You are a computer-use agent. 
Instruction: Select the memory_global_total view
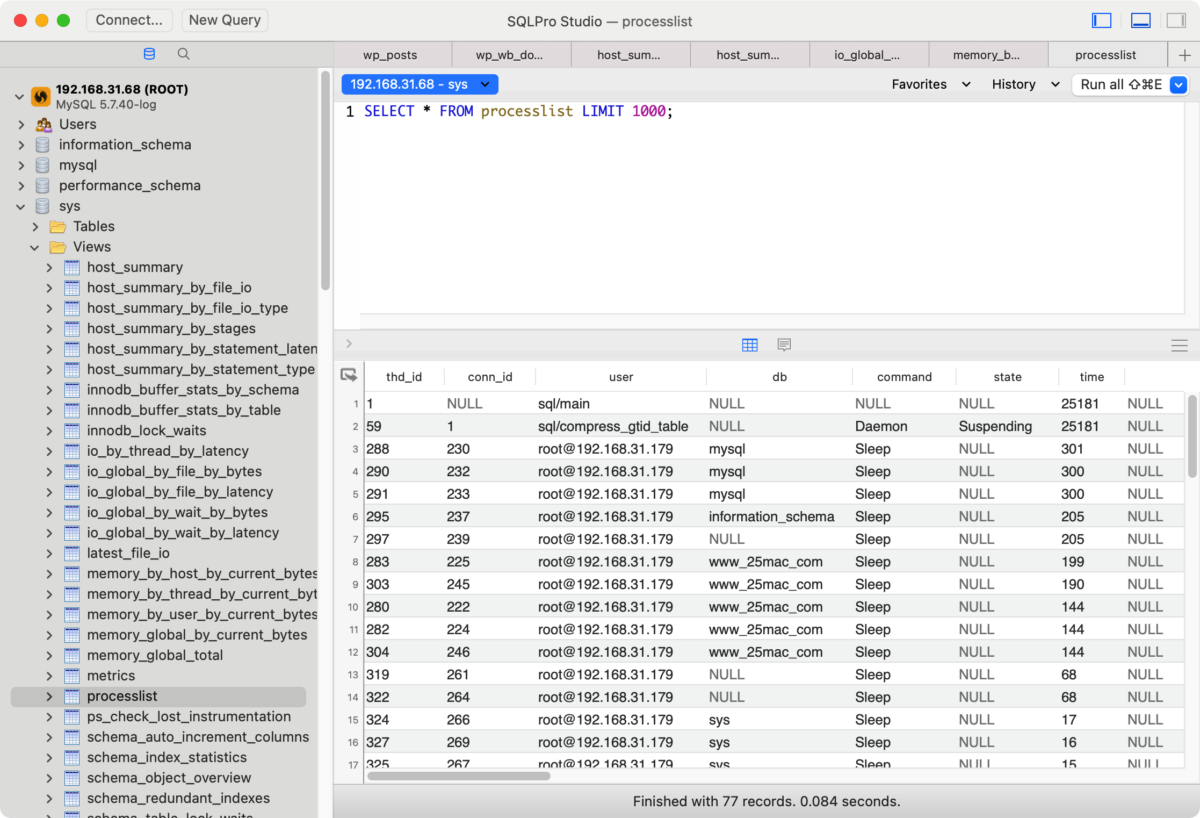[155, 656]
